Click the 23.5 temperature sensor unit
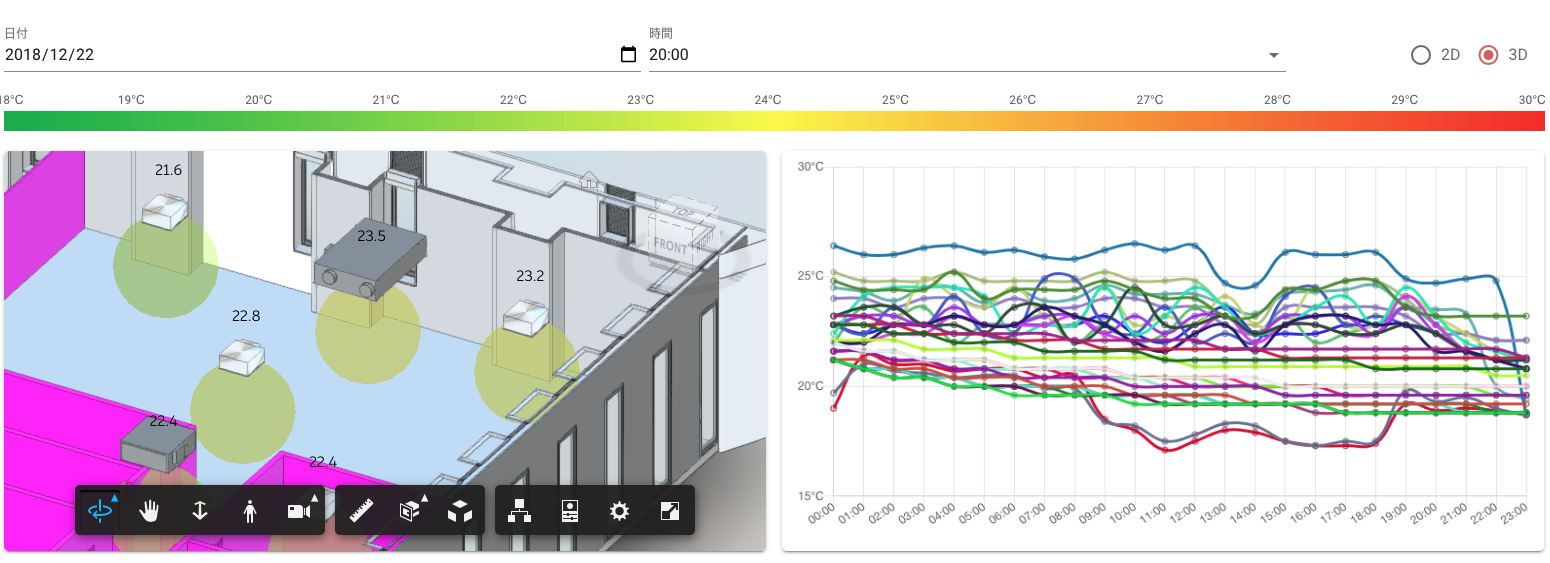The width and height of the screenshot is (1550, 563). click(370, 258)
